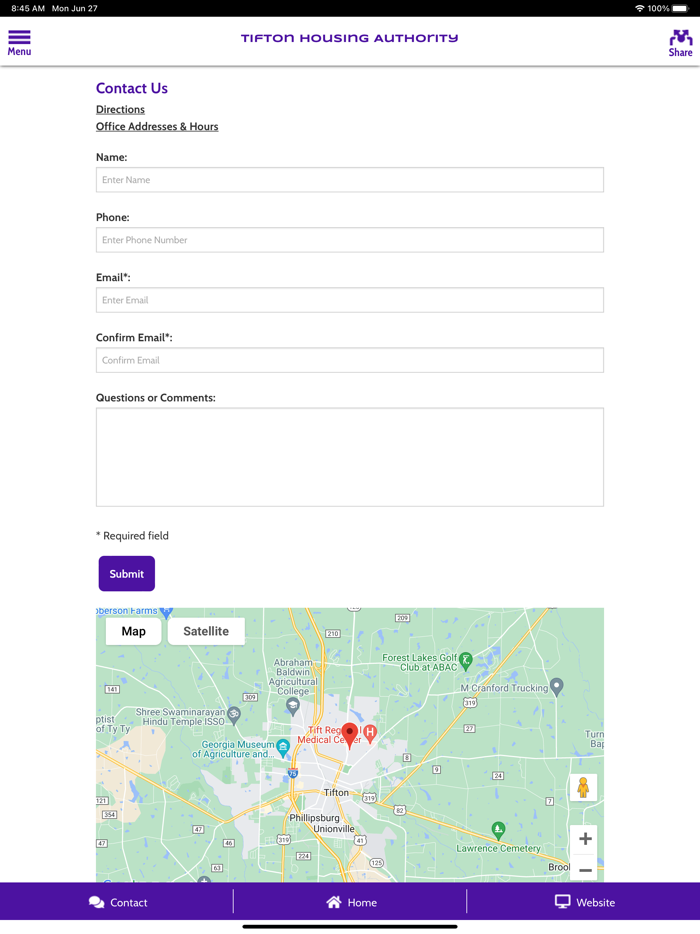The image size is (700, 934).
Task: Click the Required field note
Action: tap(132, 536)
